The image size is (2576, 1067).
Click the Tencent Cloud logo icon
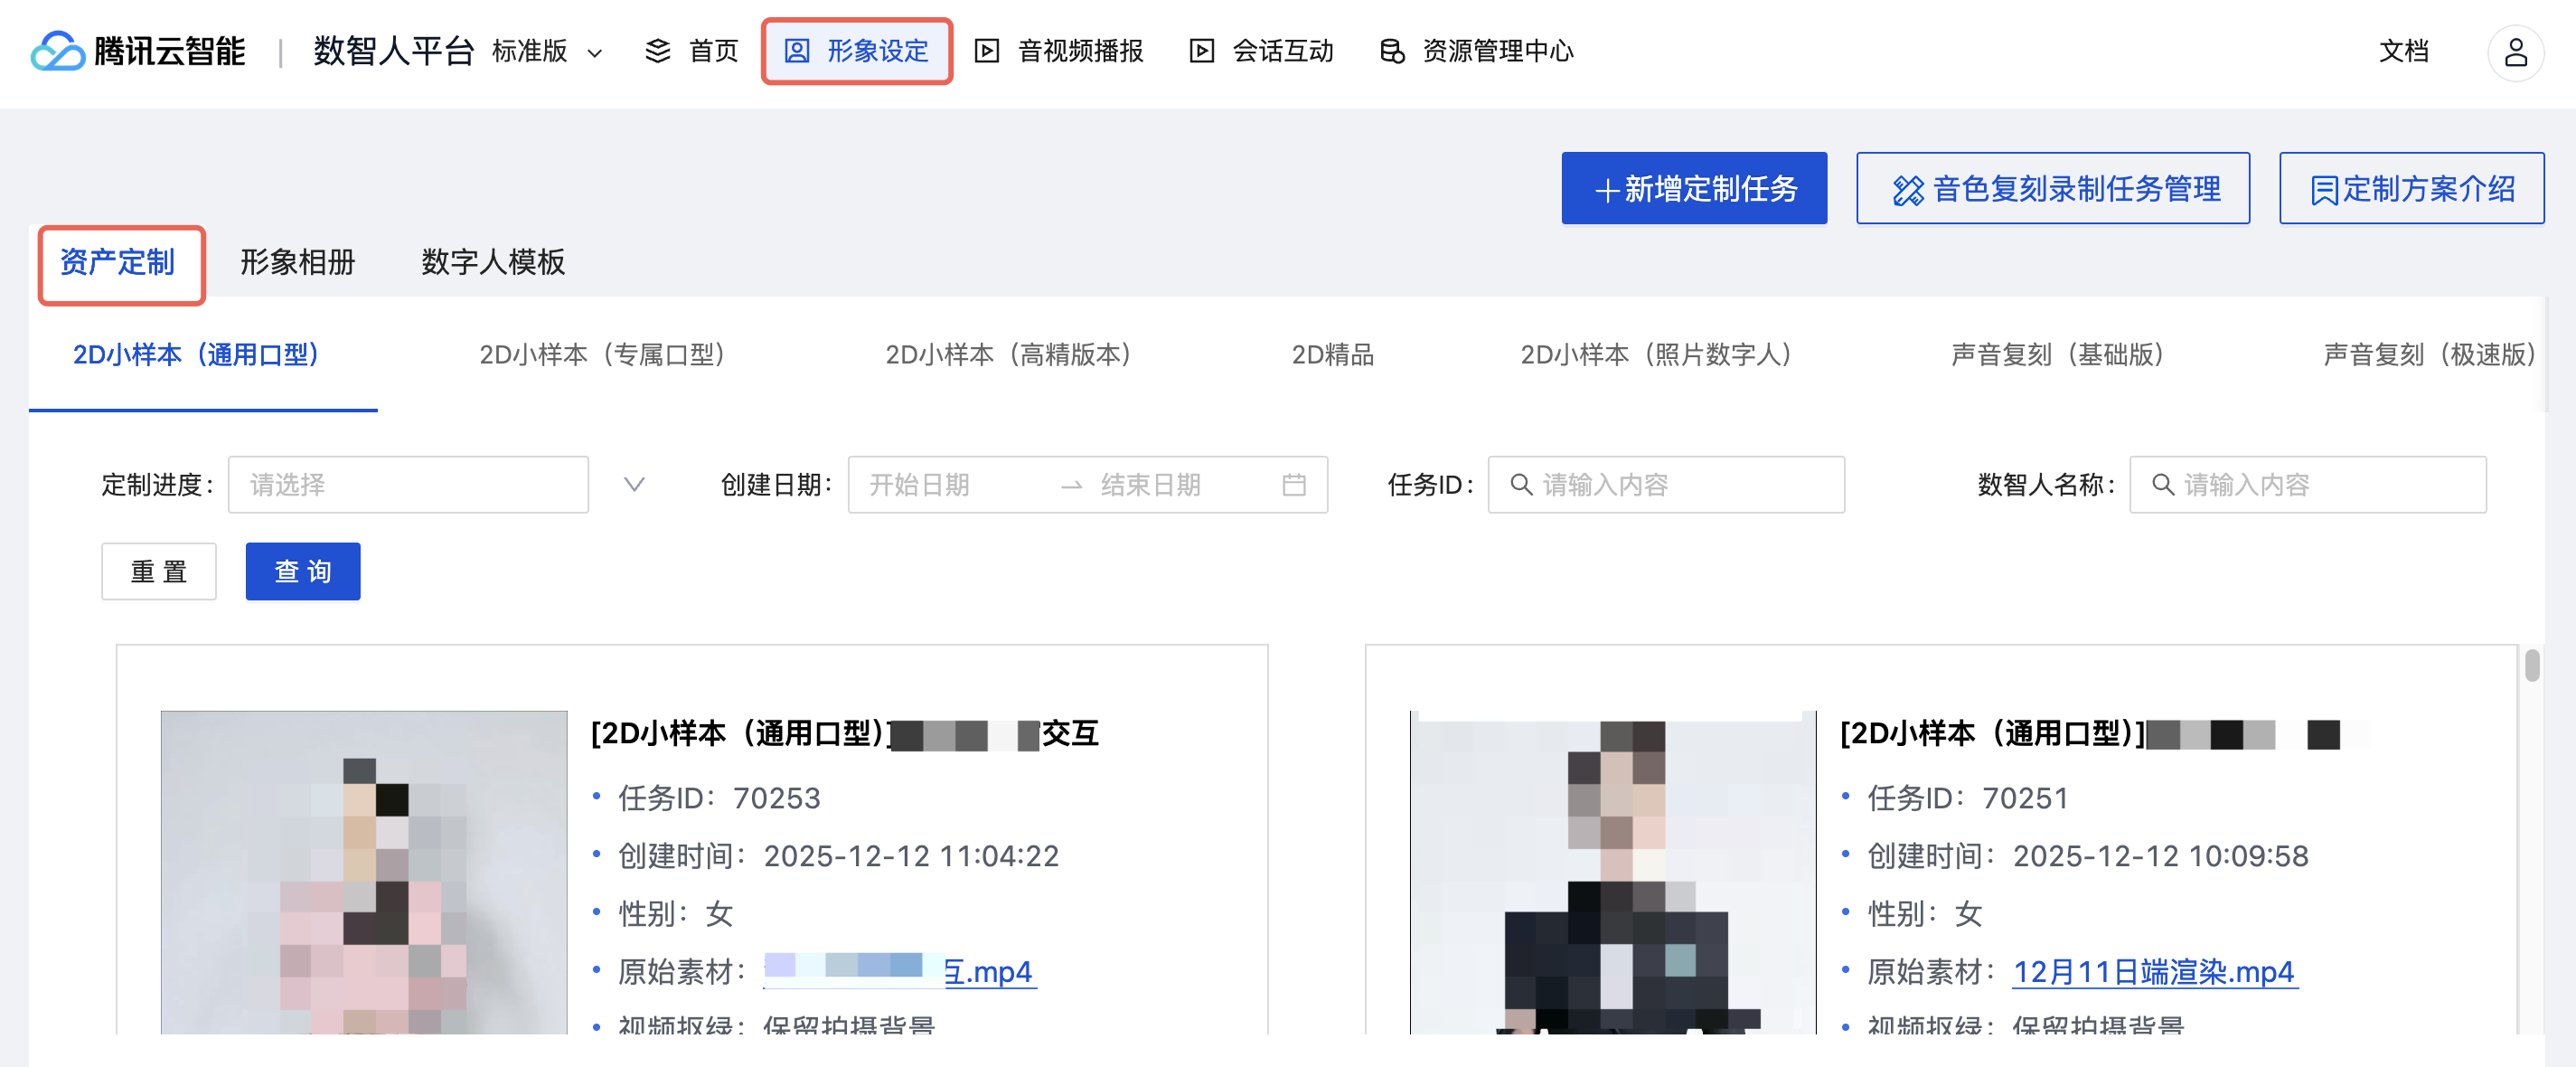tap(57, 51)
